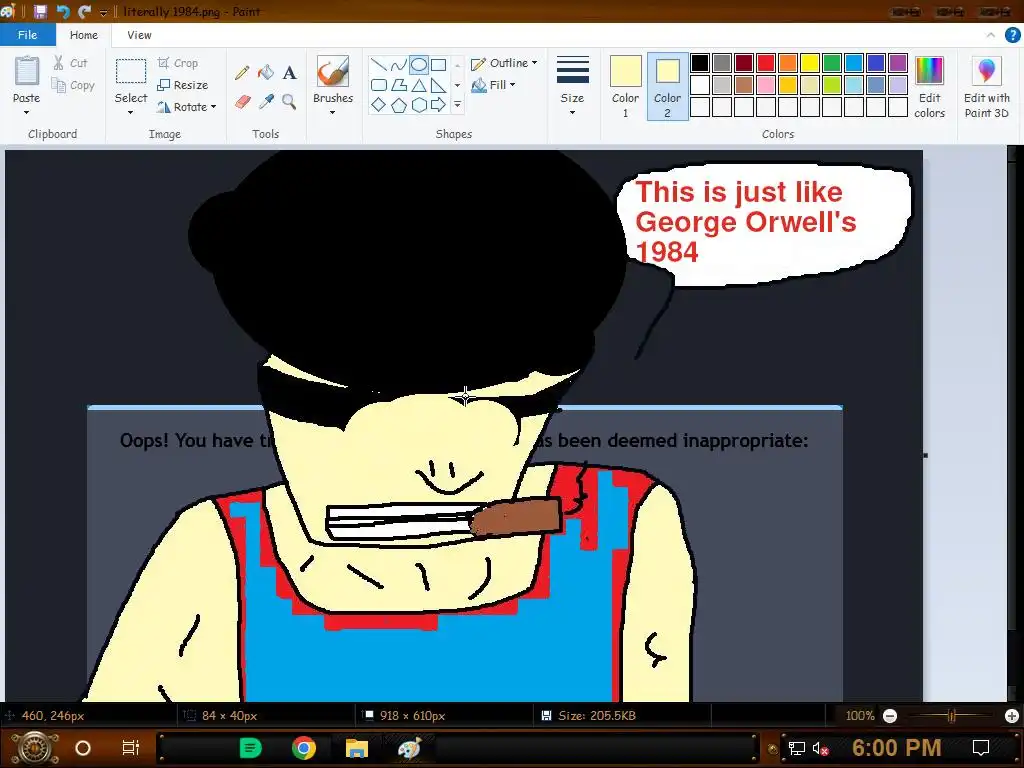This screenshot has width=1024, height=768.
Task: Click the Crop button
Action: pyautogui.click(x=178, y=63)
